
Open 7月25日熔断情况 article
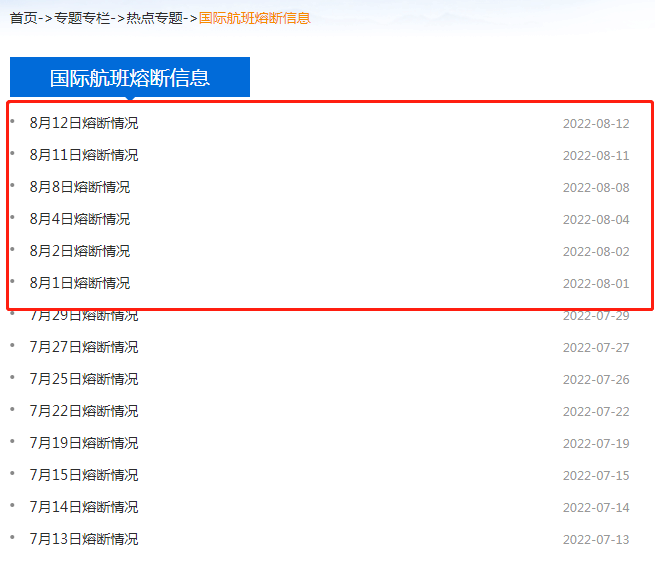click(x=84, y=379)
